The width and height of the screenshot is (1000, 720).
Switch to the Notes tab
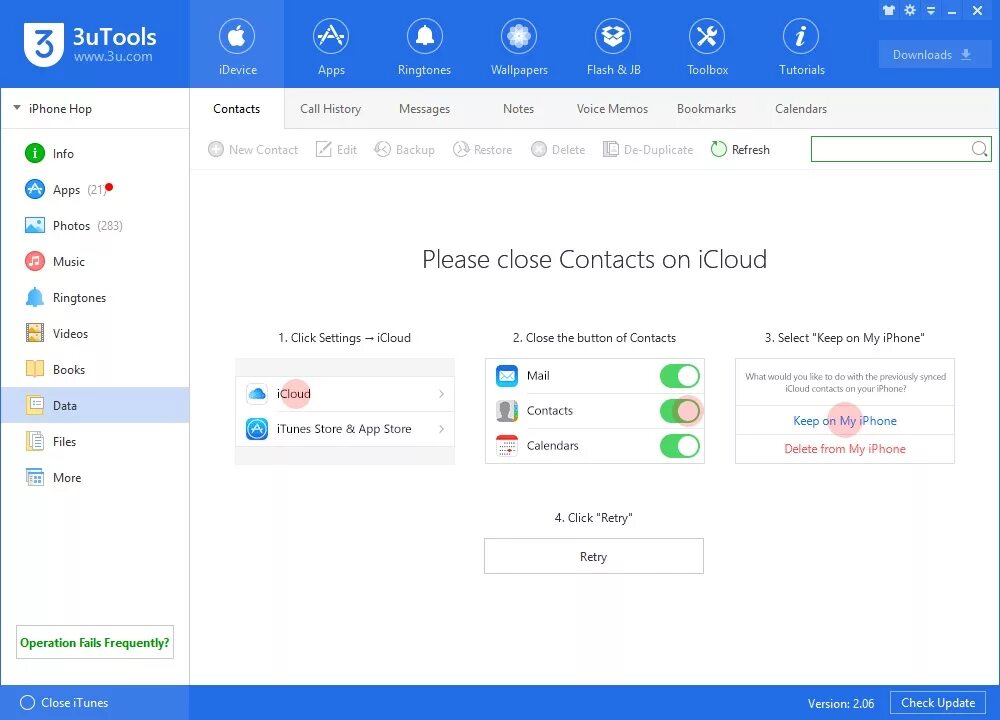518,109
